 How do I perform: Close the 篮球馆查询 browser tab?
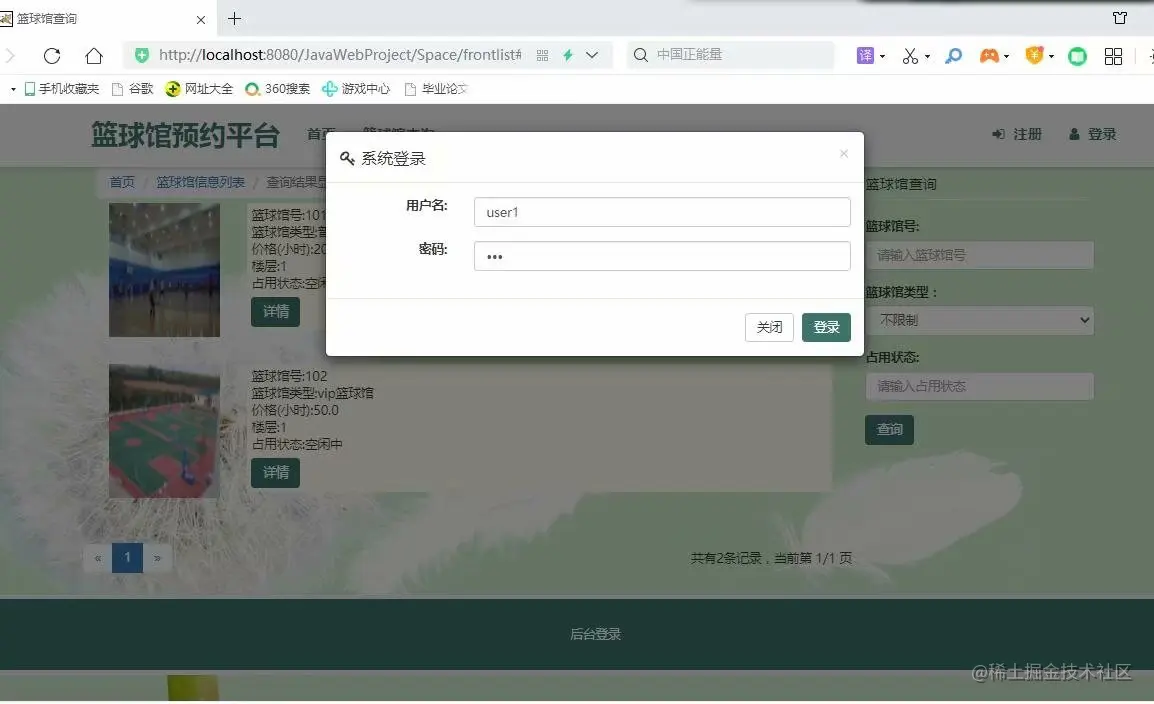coord(201,20)
